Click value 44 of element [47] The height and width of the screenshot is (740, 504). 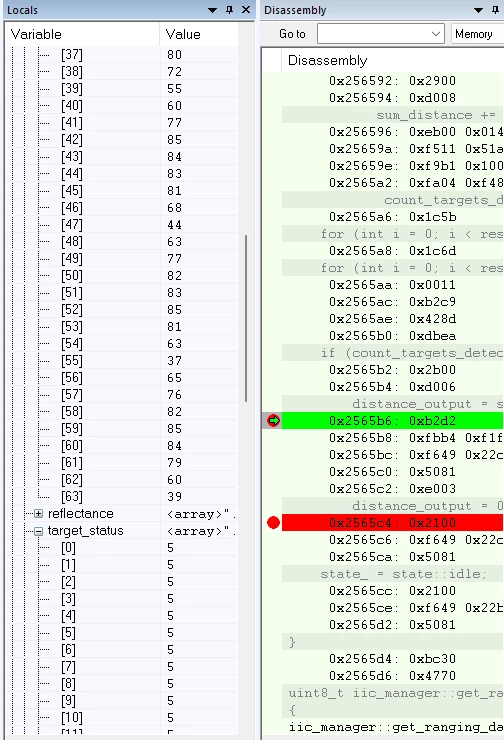174,225
